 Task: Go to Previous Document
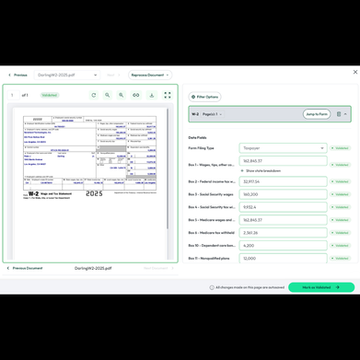tap(25, 268)
